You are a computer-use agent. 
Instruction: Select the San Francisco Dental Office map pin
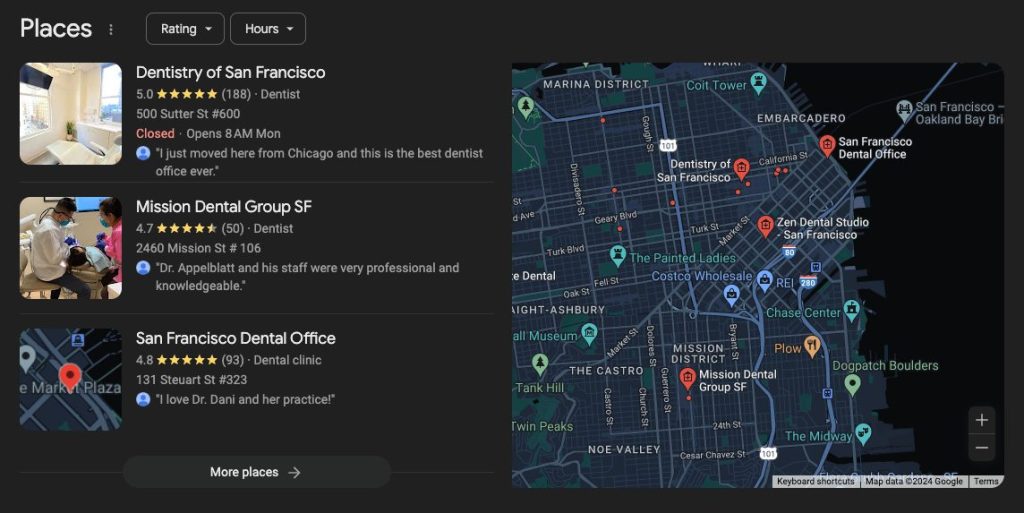(x=827, y=146)
